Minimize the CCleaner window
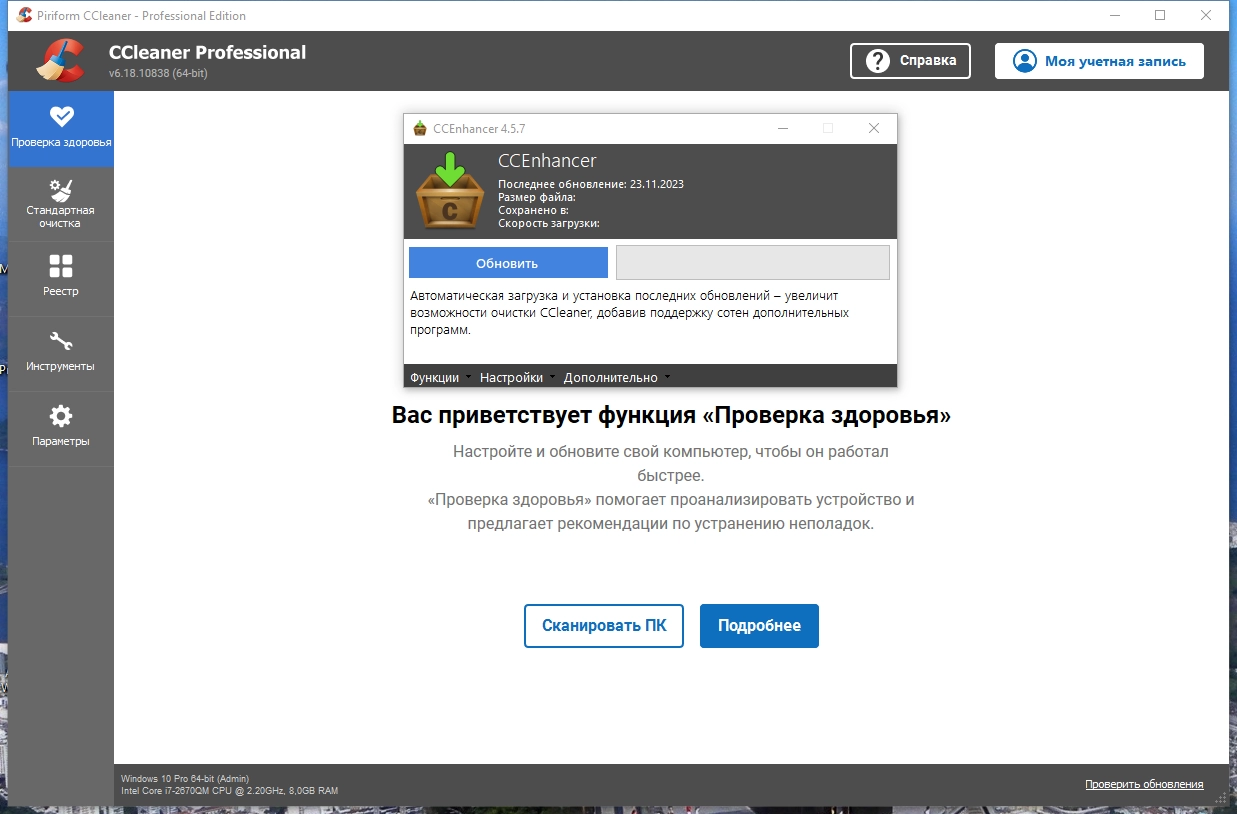1237x814 pixels. (1115, 15)
